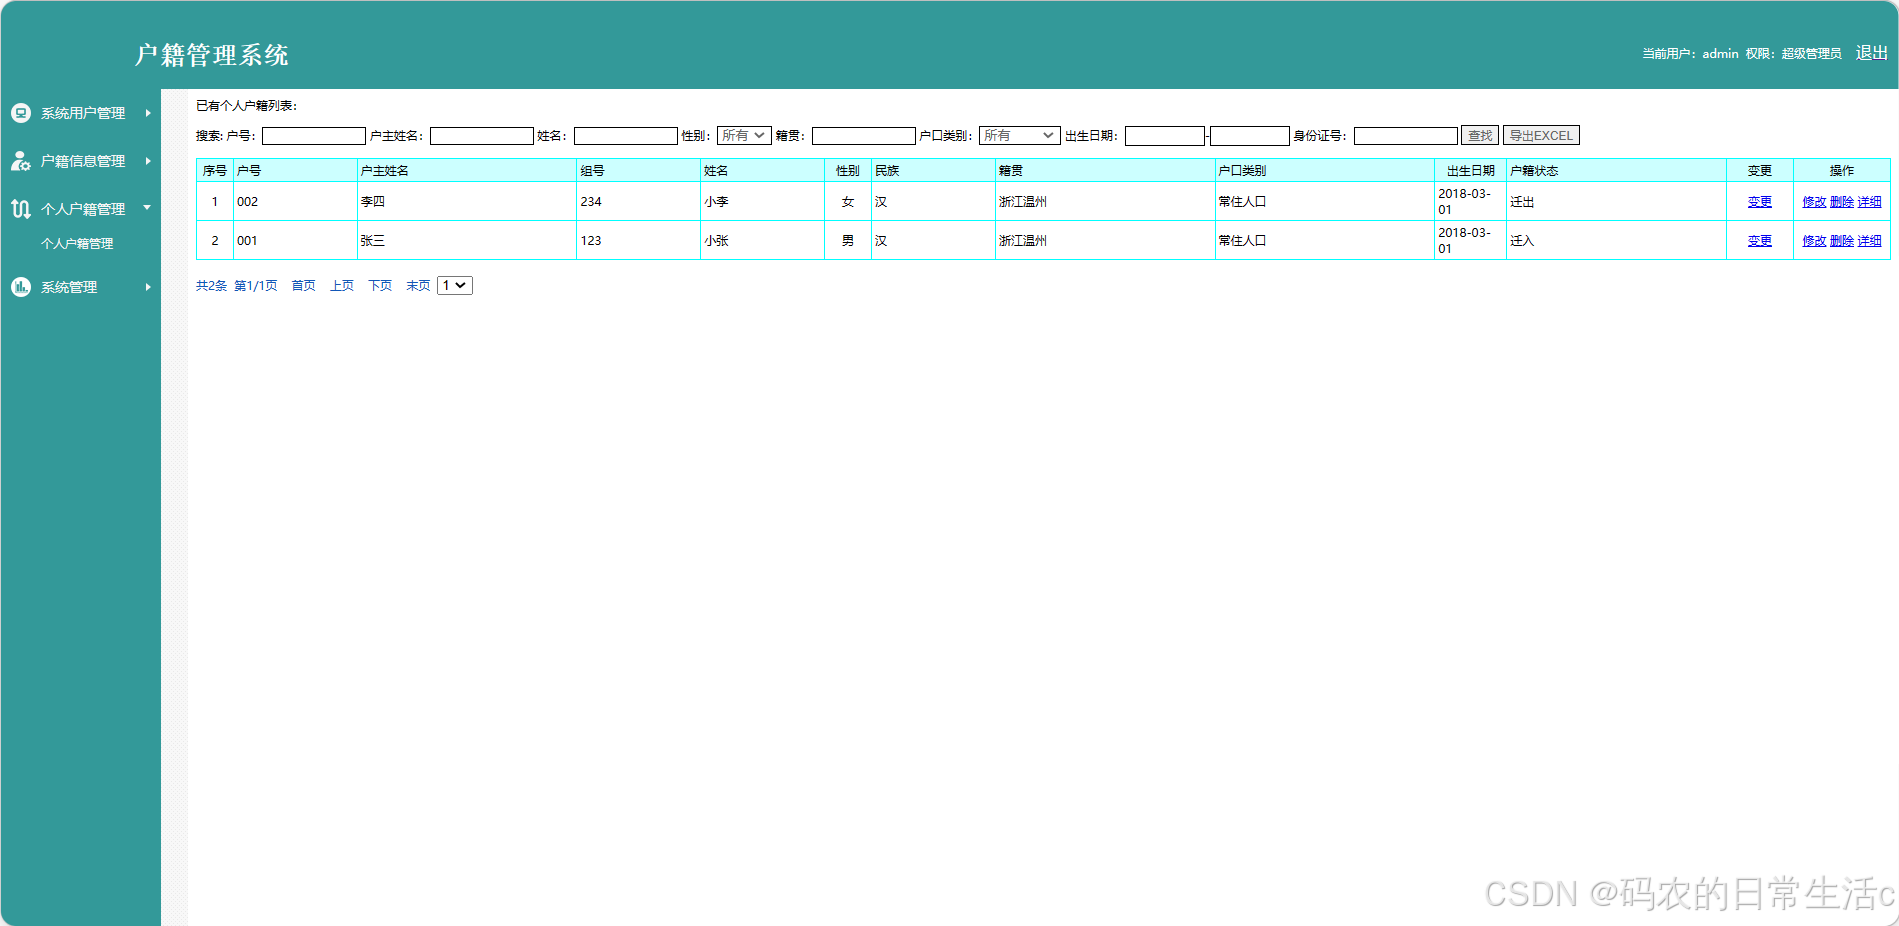Open the 性别 filter dropdown
The width and height of the screenshot is (1899, 926).
[x=743, y=135]
